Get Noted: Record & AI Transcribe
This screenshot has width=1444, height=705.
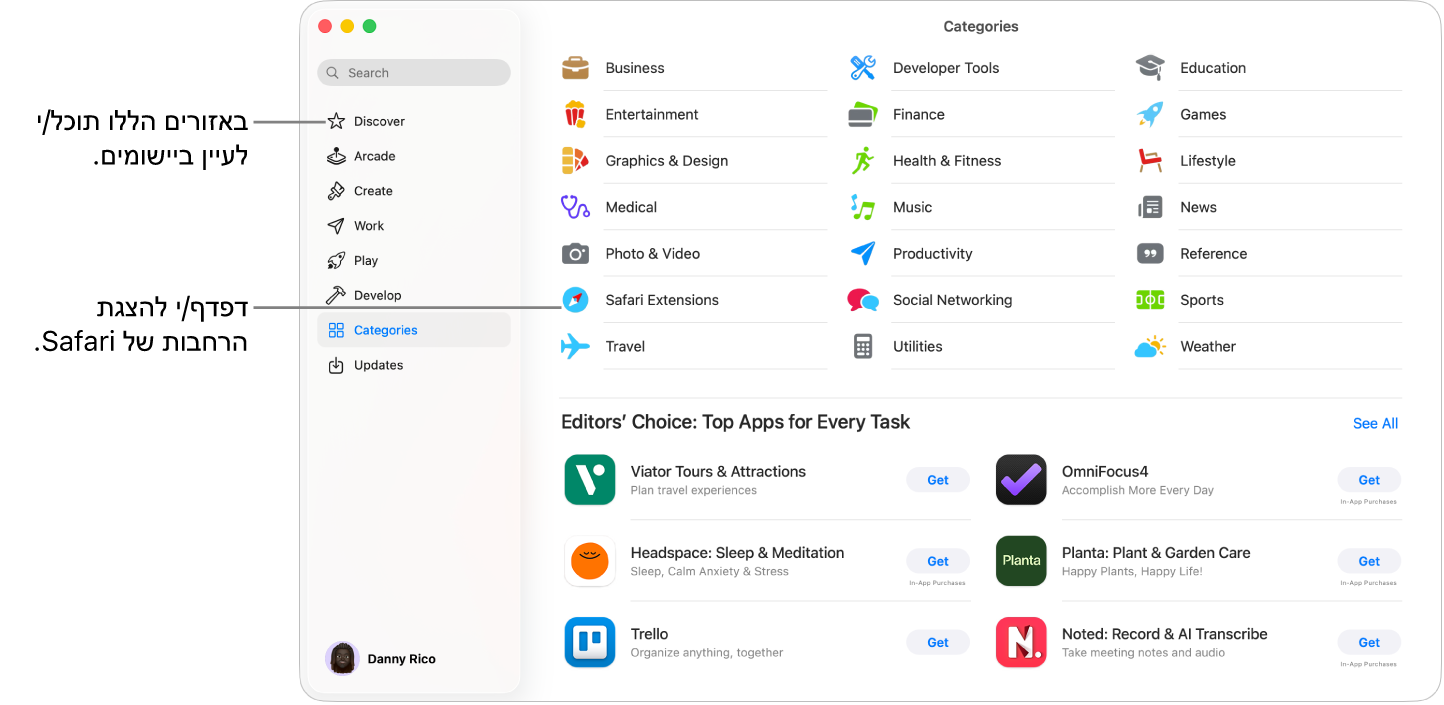pyautogui.click(x=1369, y=643)
